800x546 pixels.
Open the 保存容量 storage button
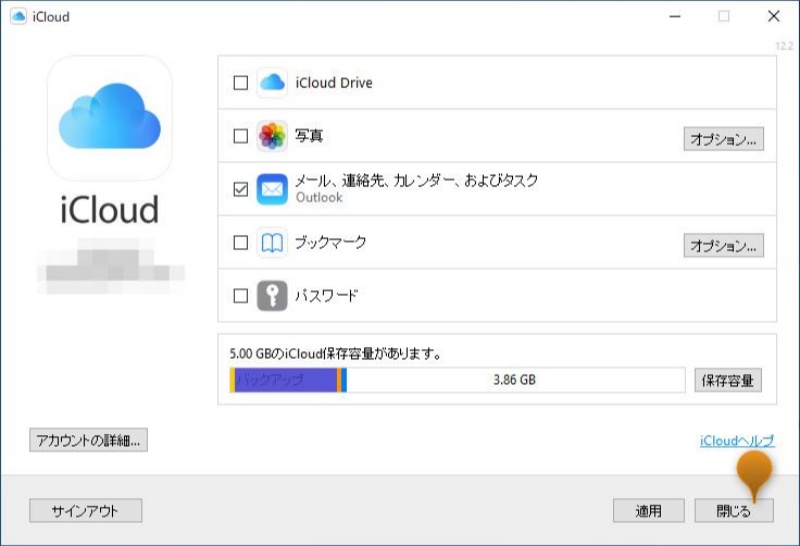pyautogui.click(x=728, y=380)
